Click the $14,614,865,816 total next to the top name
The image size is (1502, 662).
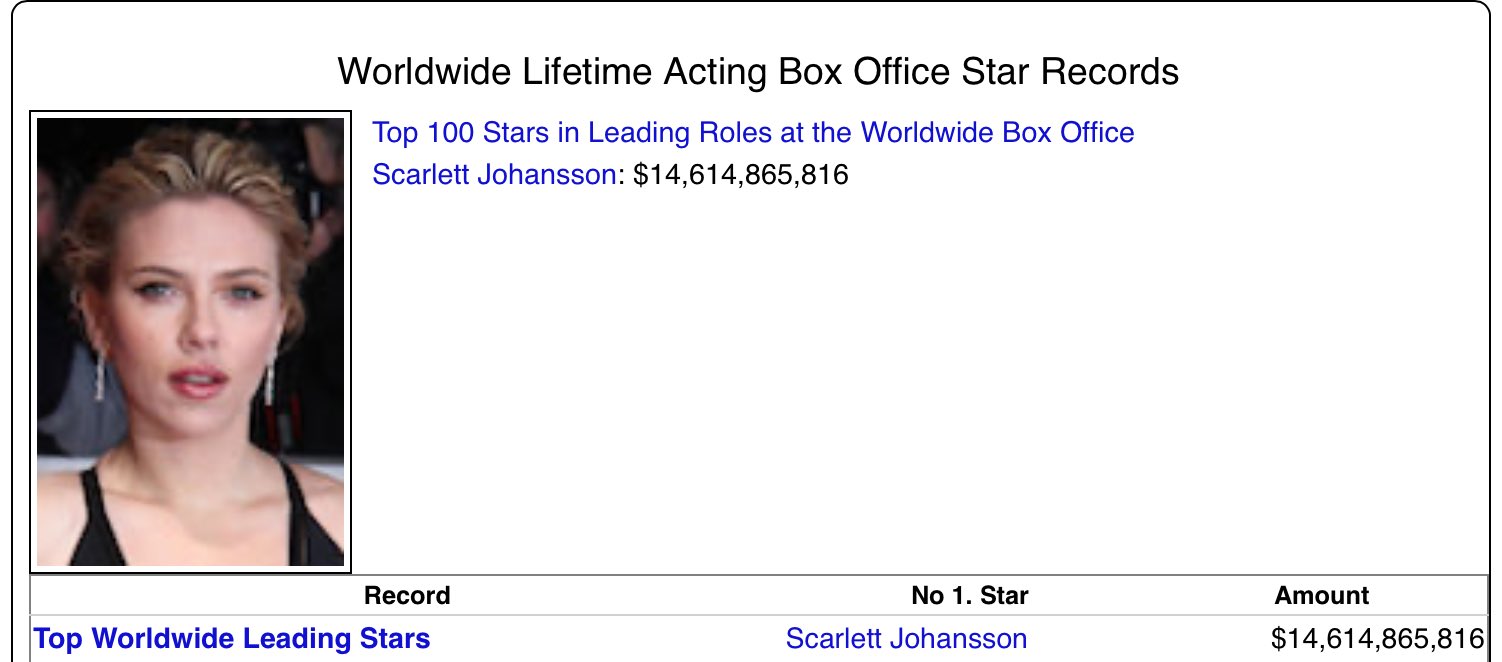coord(741,175)
